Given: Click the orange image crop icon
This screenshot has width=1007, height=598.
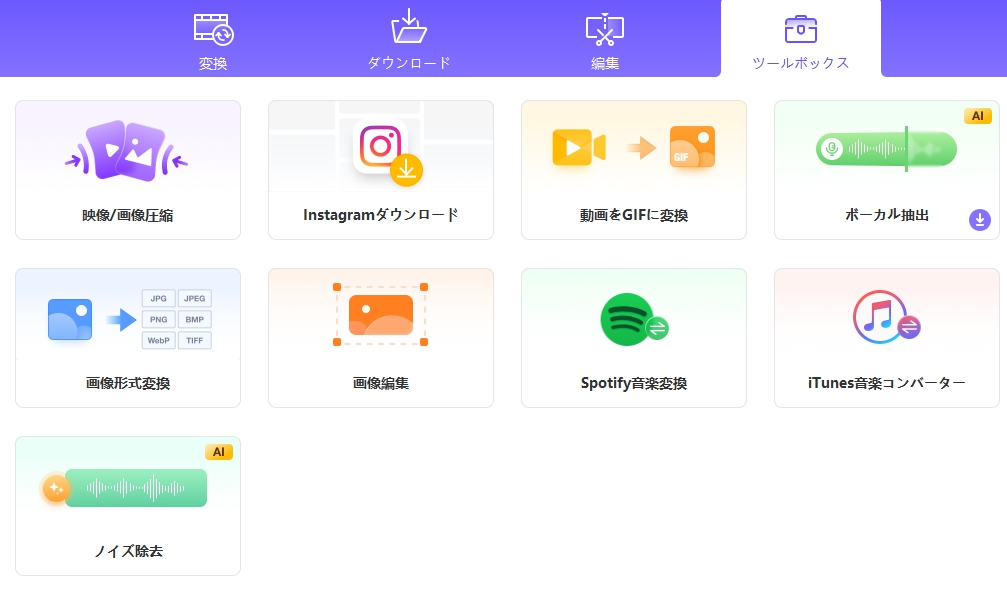Looking at the screenshot, I should point(380,315).
